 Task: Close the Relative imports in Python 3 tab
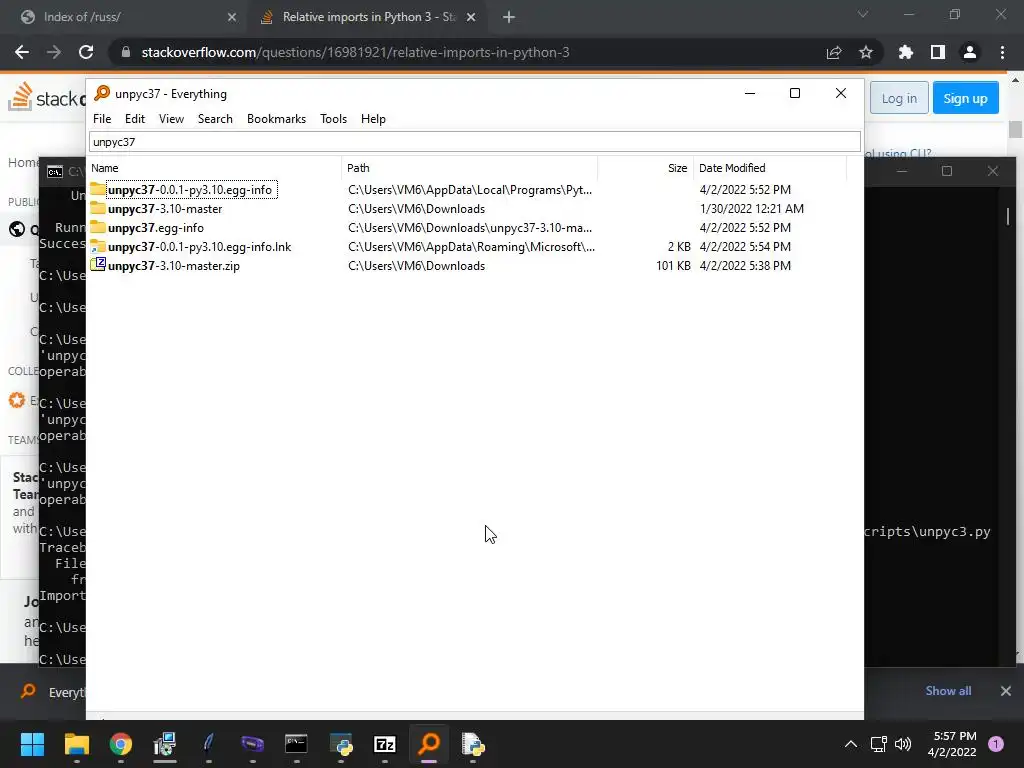(x=471, y=17)
